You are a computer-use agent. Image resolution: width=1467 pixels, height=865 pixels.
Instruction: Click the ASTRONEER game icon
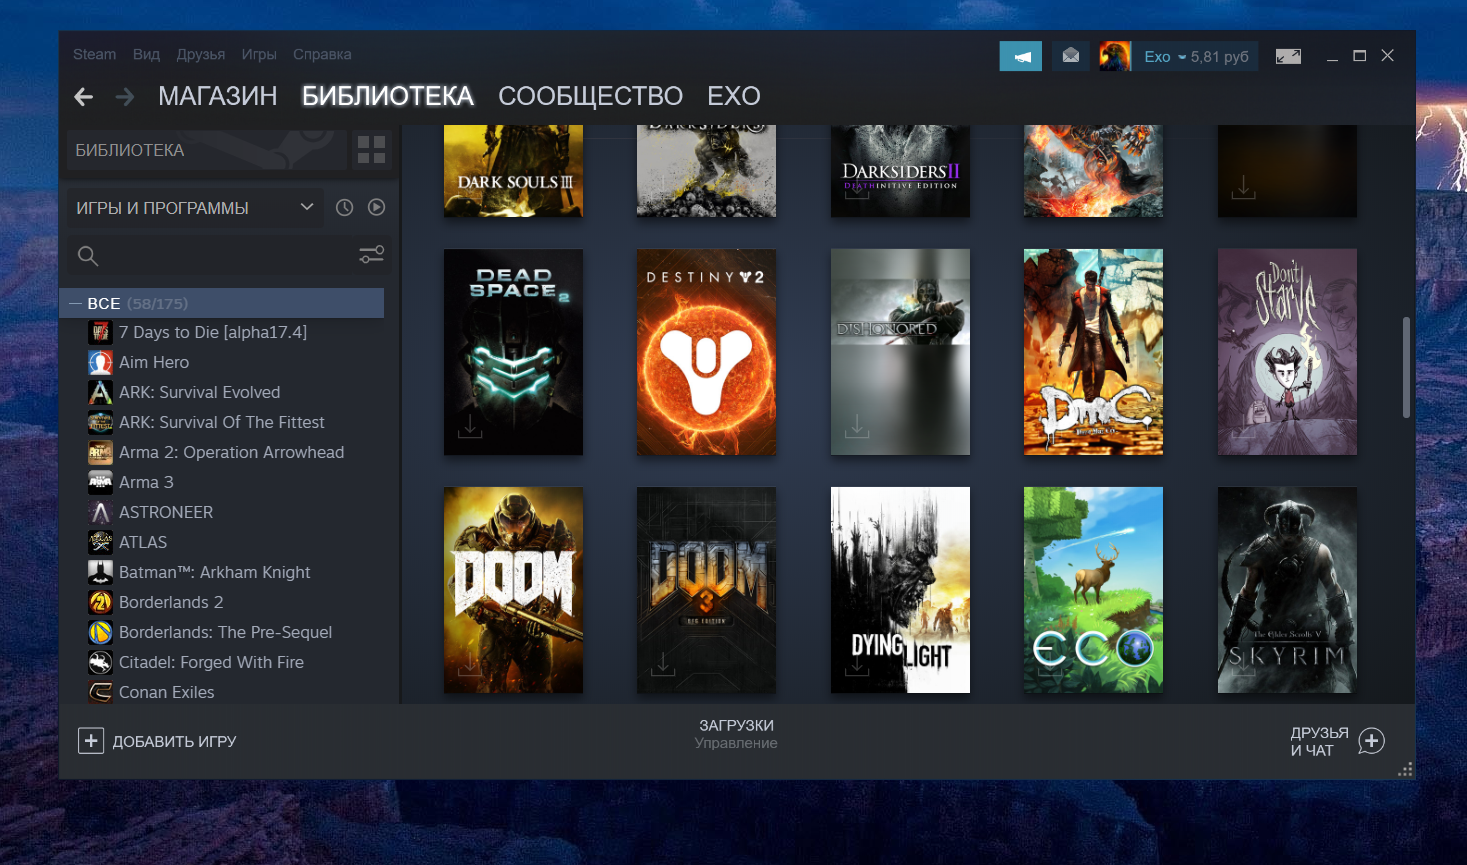tap(100, 512)
